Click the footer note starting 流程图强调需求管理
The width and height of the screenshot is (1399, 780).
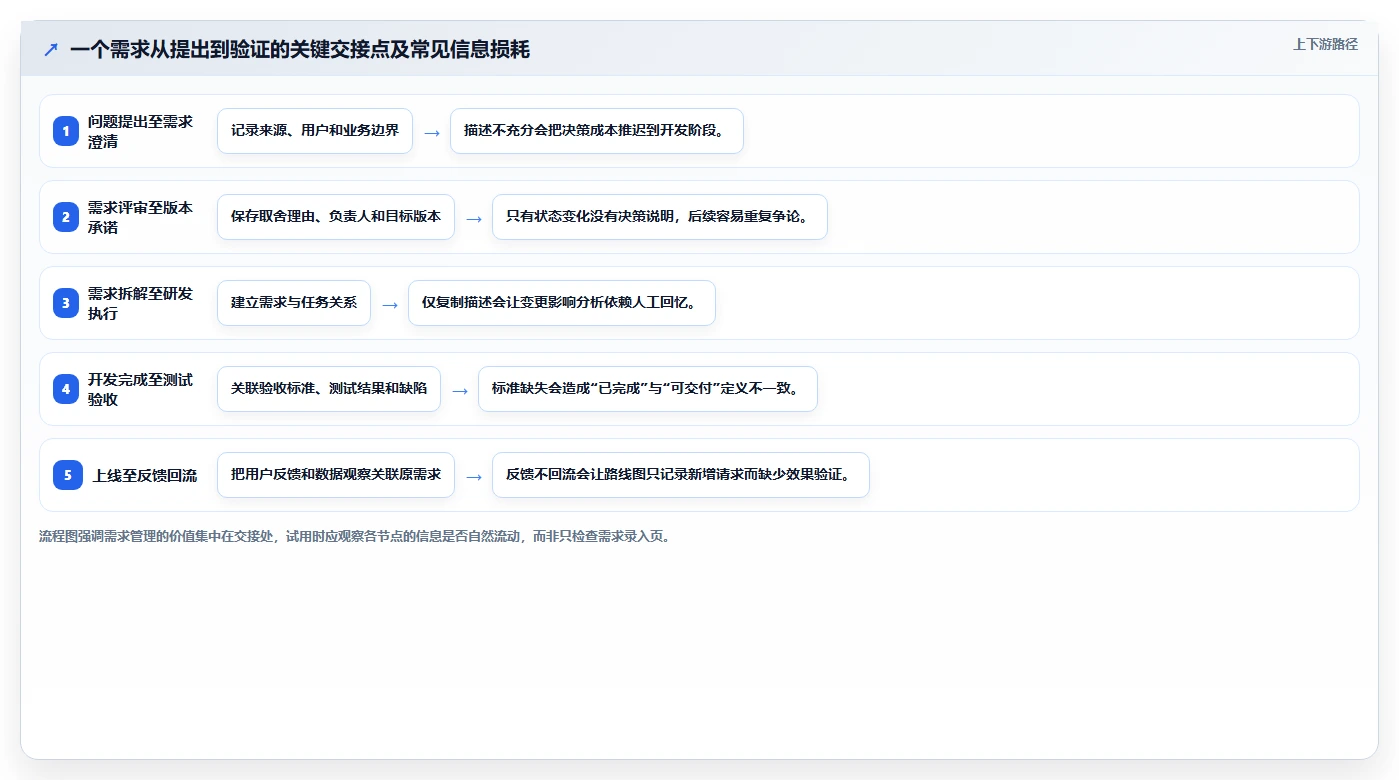(354, 536)
